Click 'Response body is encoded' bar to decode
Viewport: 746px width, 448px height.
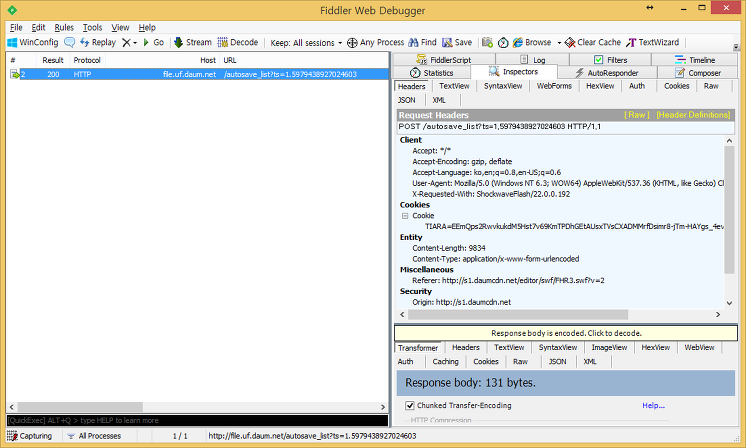566,333
